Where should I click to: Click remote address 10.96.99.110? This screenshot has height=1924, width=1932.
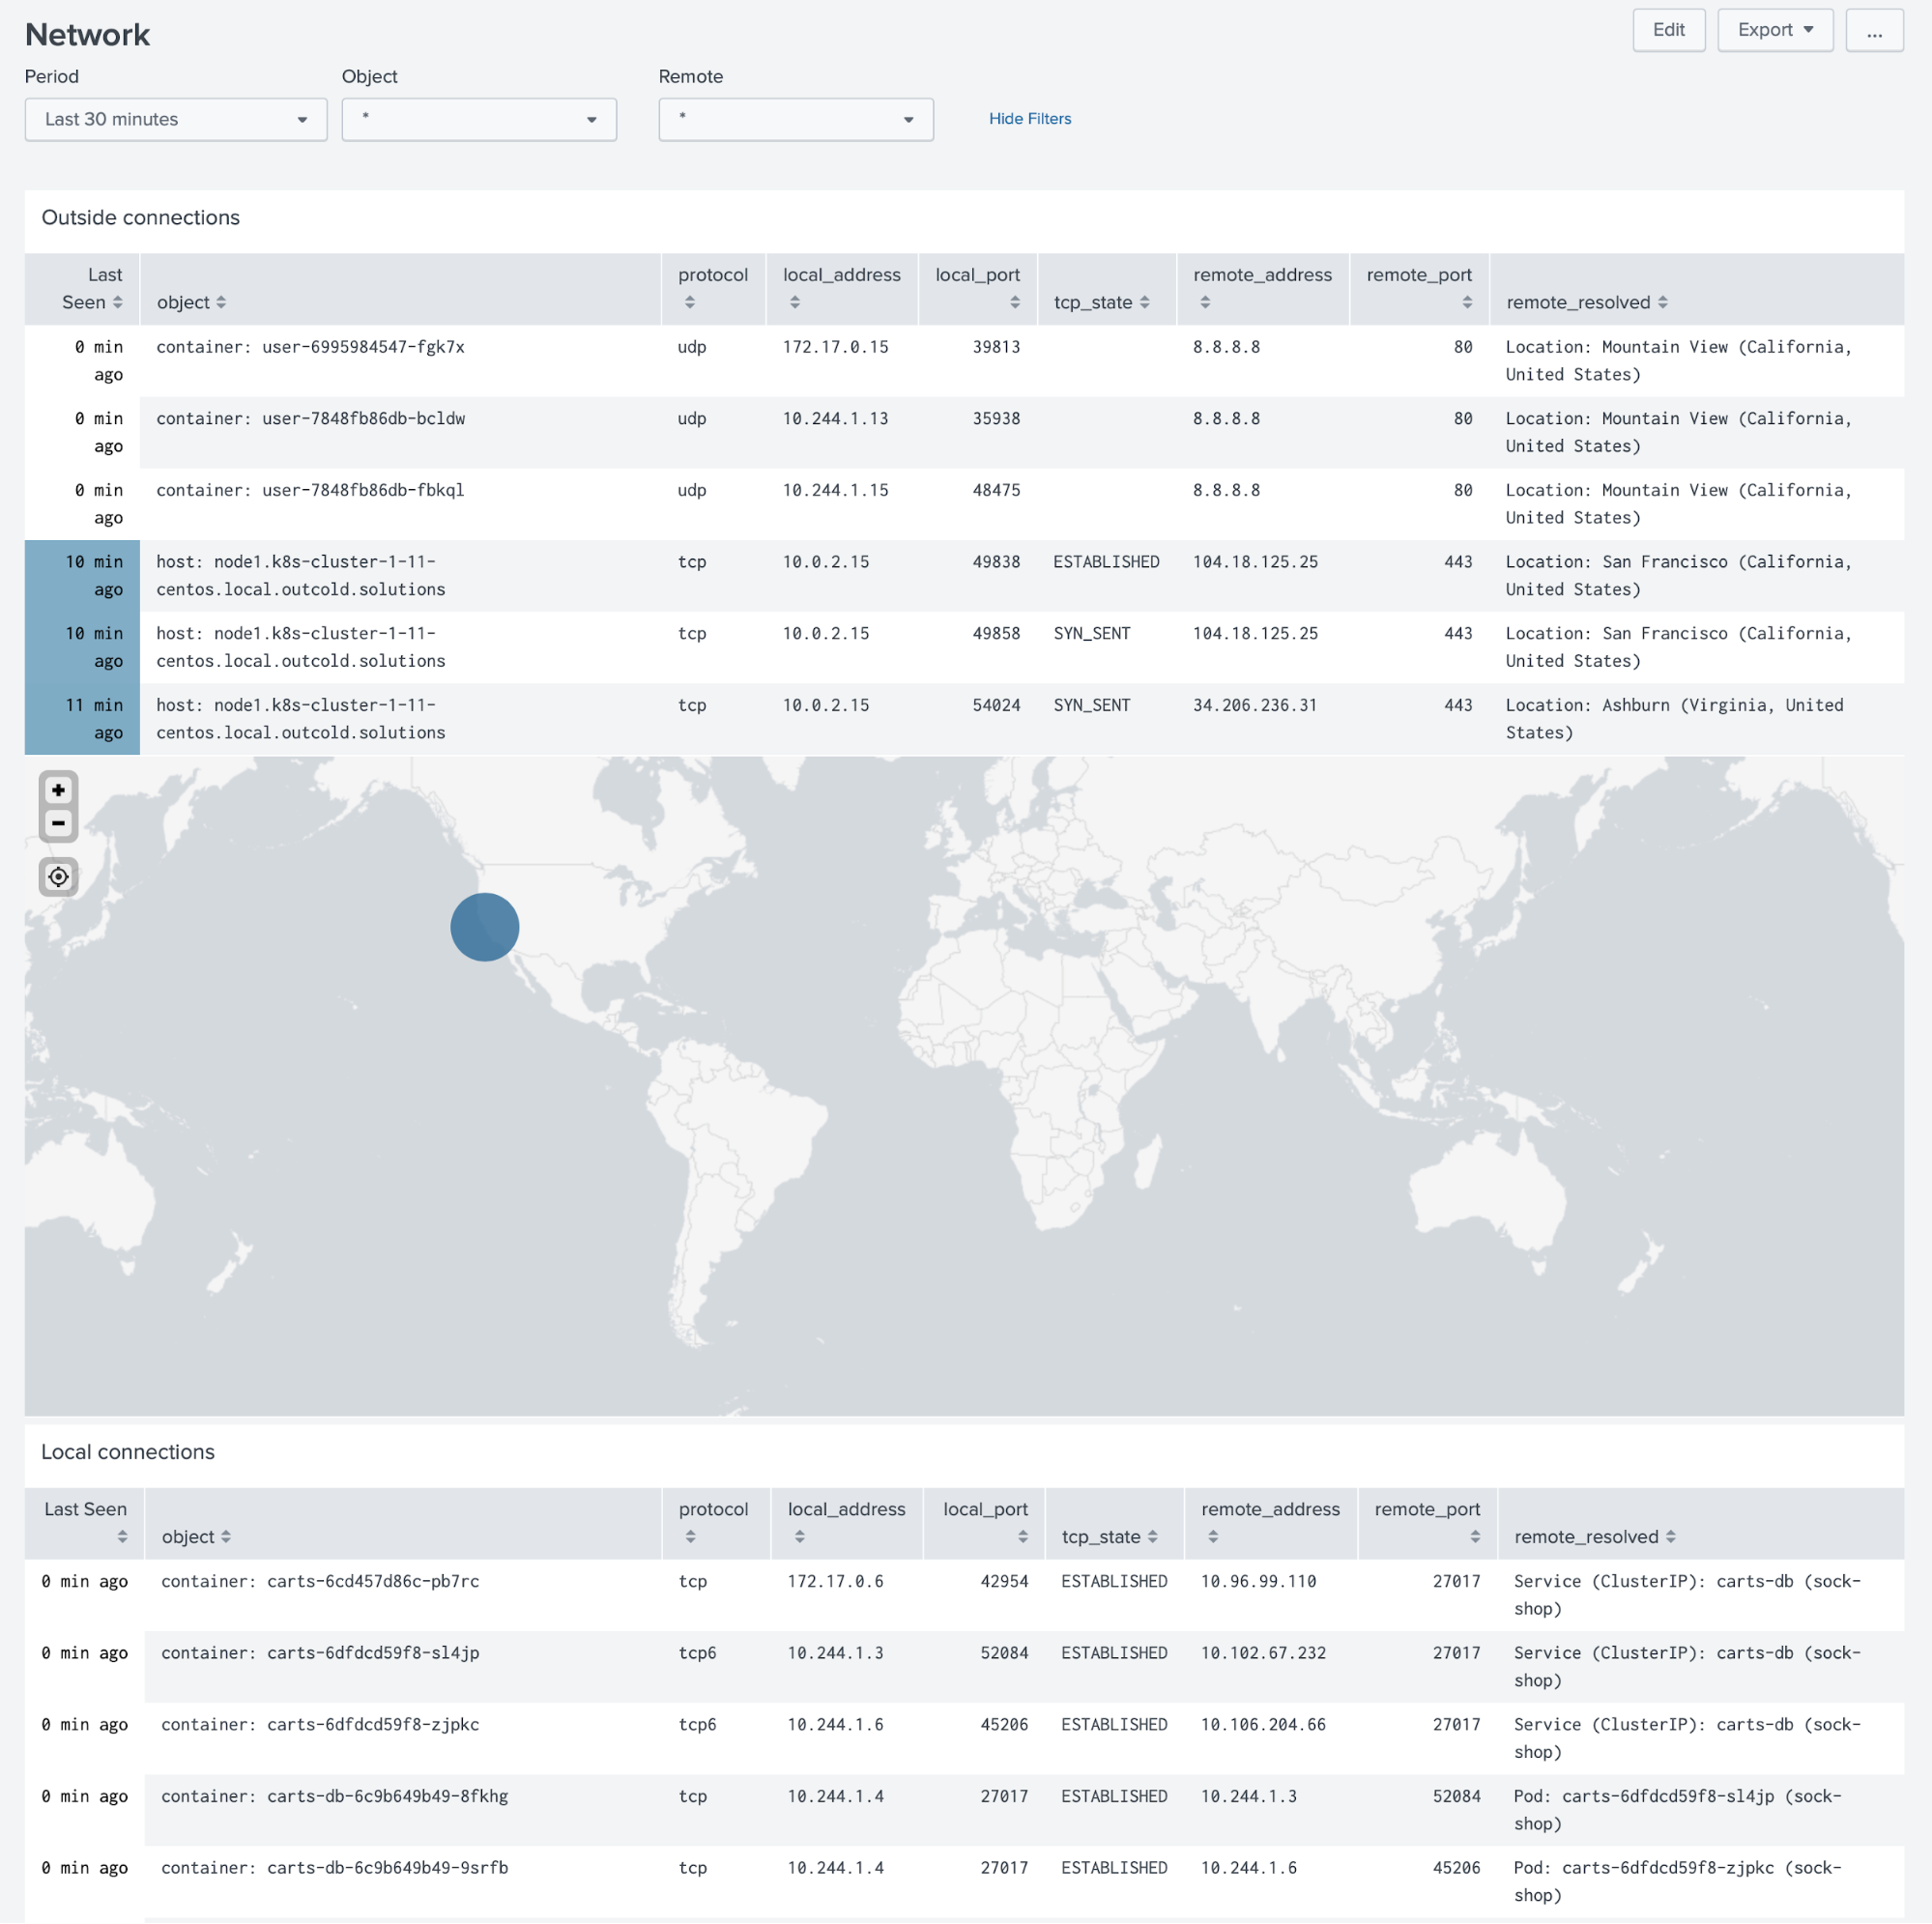point(1258,1581)
